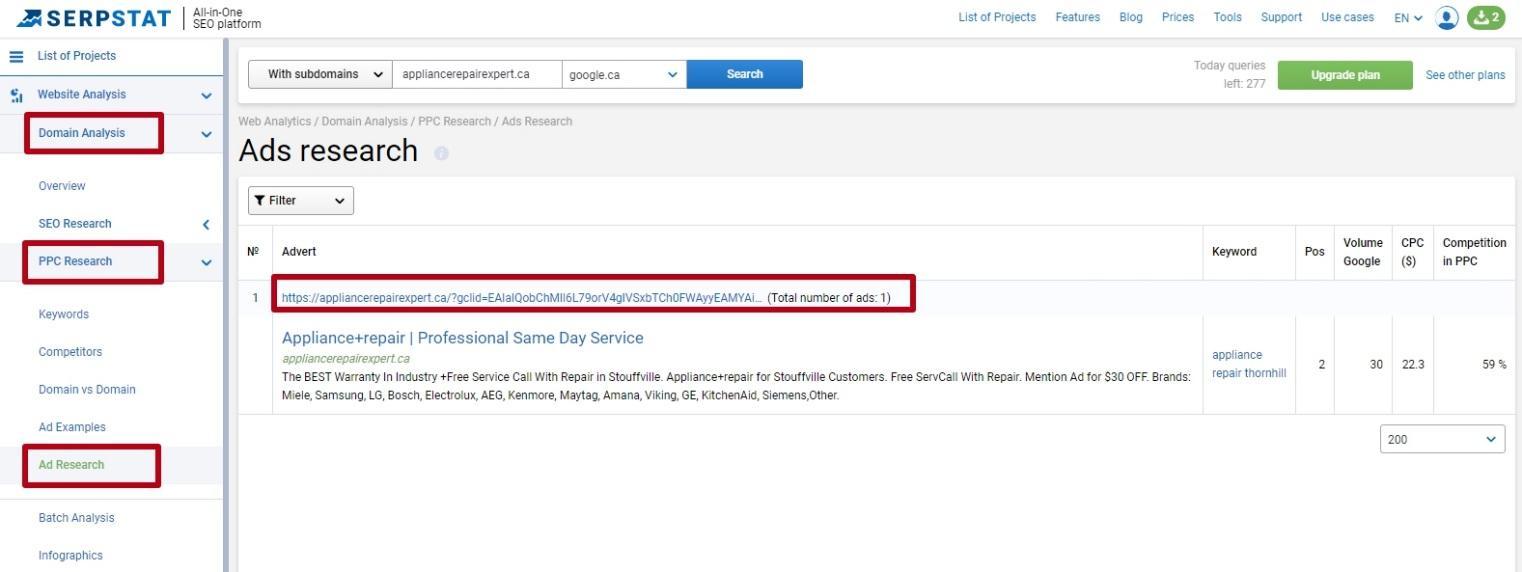Select Competitors in the sidebar
1522x572 pixels.
(70, 352)
